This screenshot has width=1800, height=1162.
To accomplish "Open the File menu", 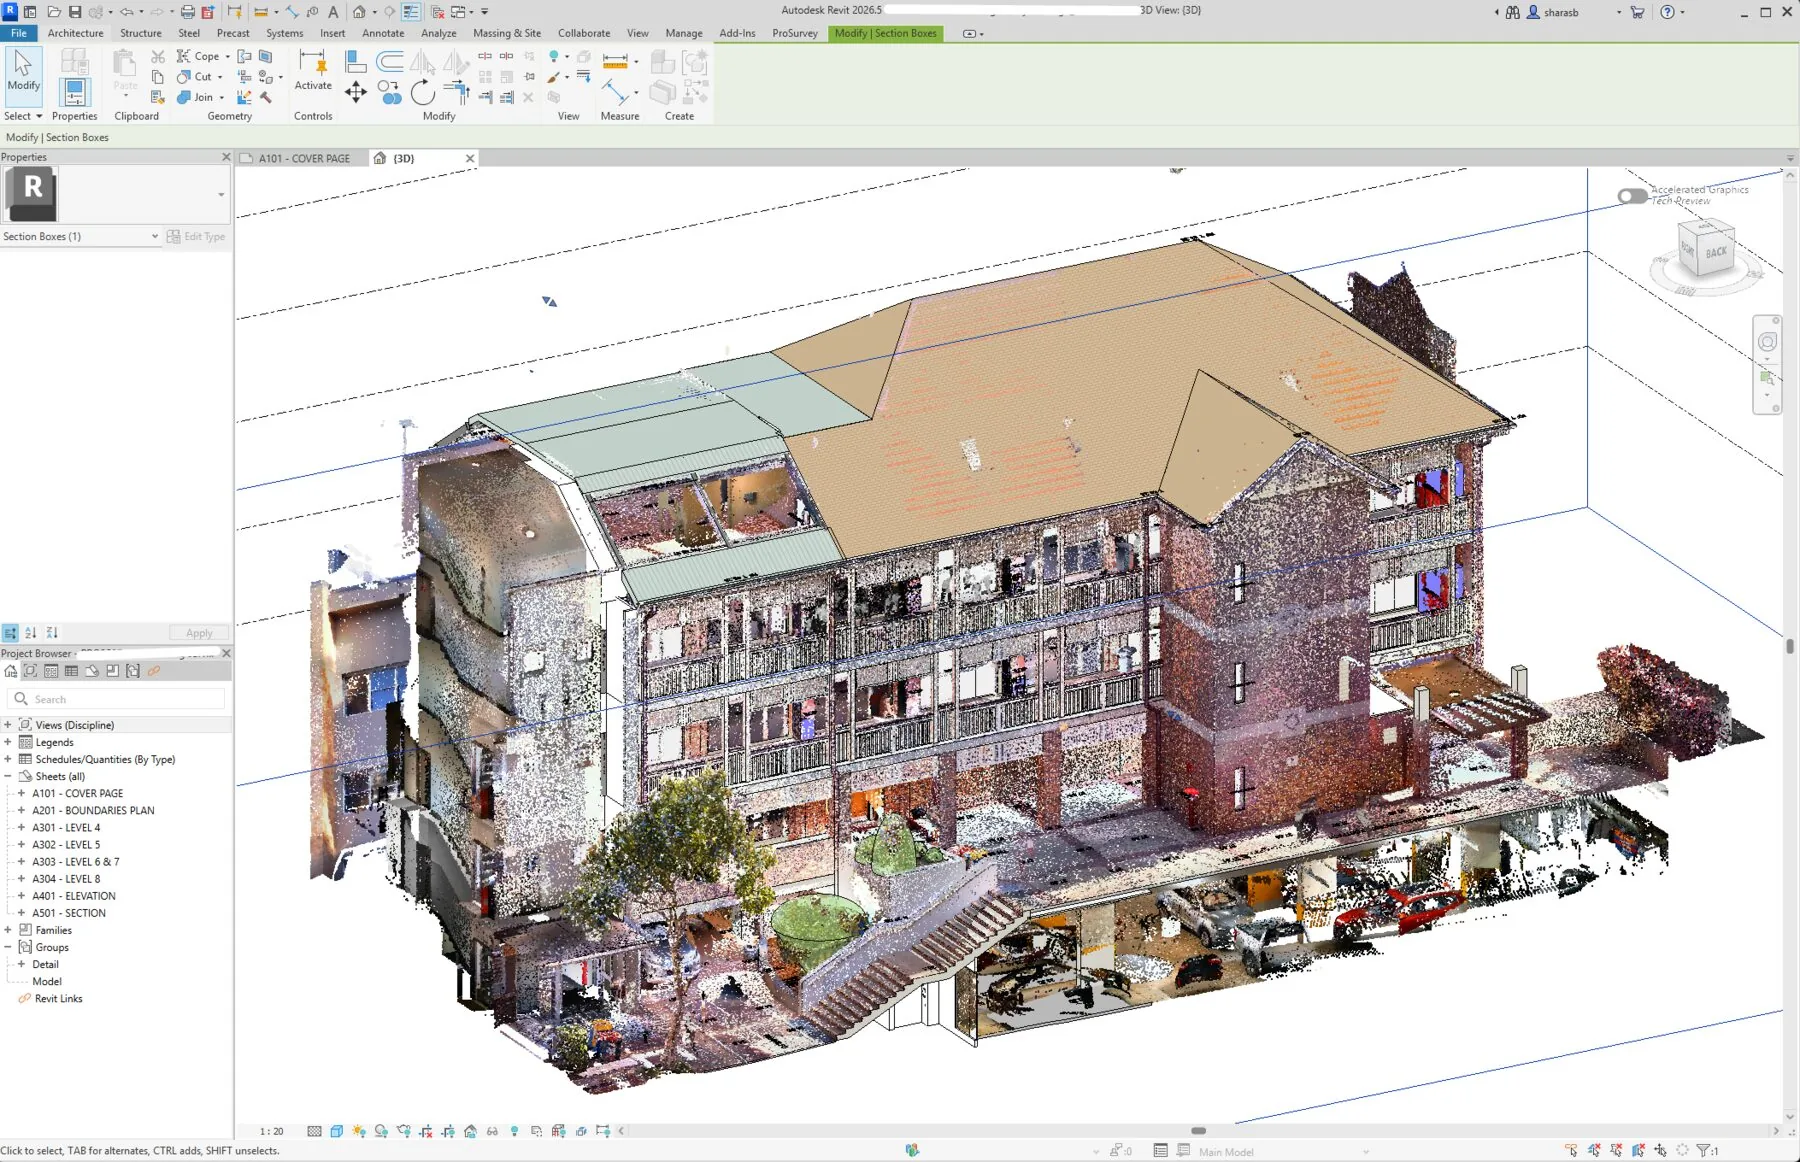I will pyautogui.click(x=19, y=33).
